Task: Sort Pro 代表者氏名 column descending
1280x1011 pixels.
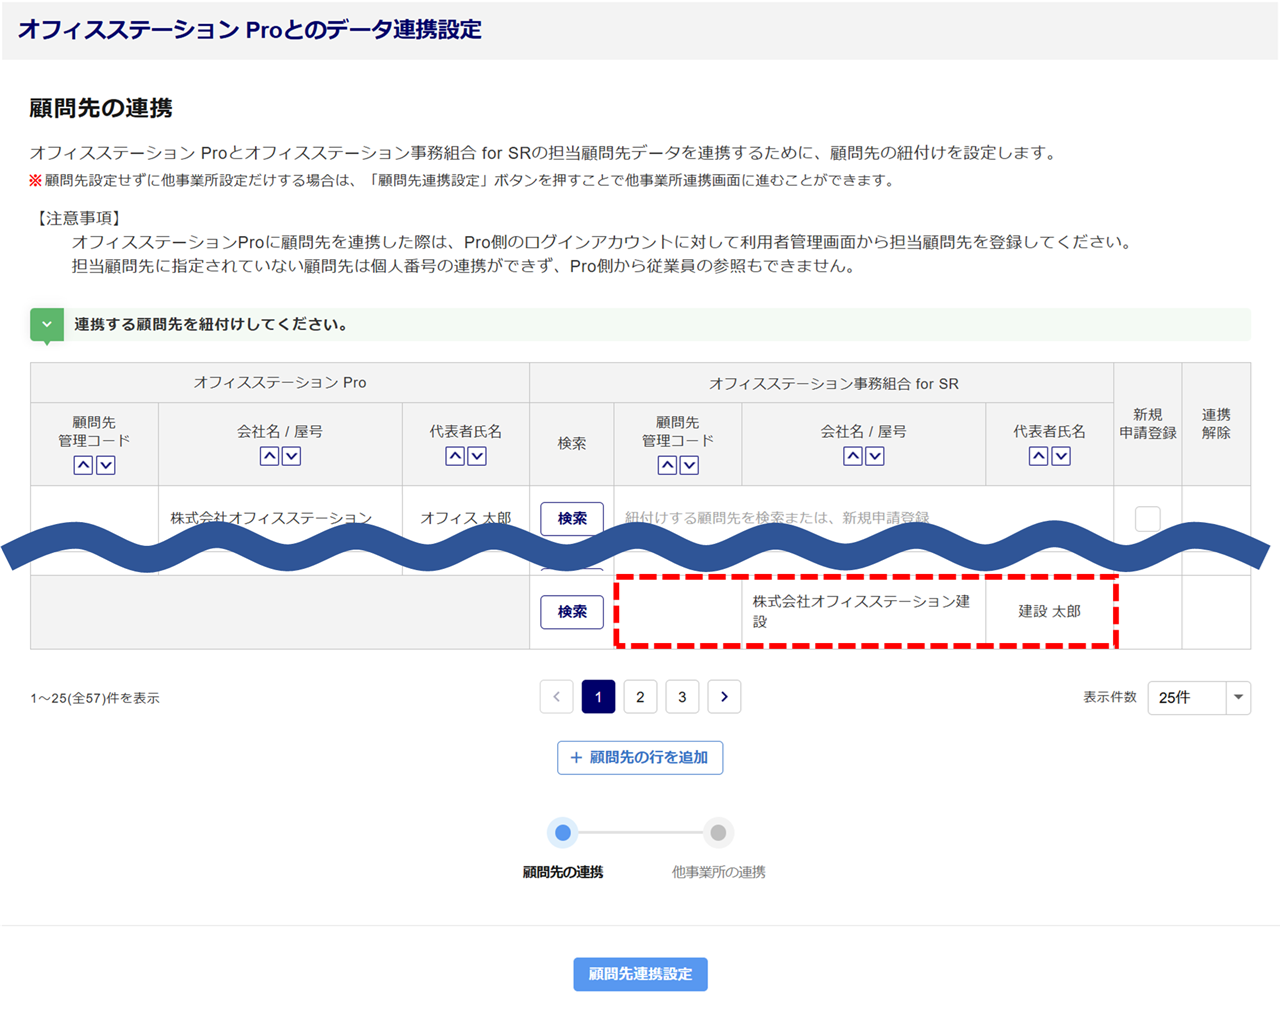Action: pos(478,456)
